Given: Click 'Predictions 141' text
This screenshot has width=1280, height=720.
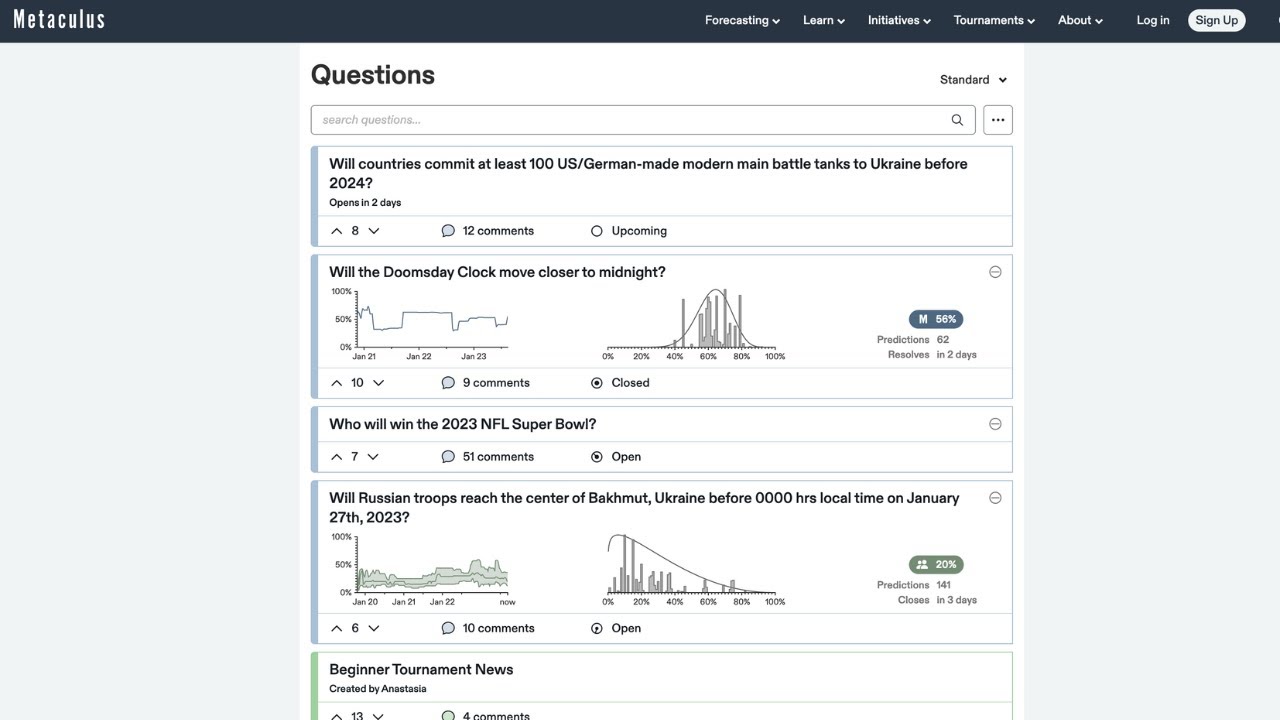Looking at the screenshot, I should [x=914, y=585].
